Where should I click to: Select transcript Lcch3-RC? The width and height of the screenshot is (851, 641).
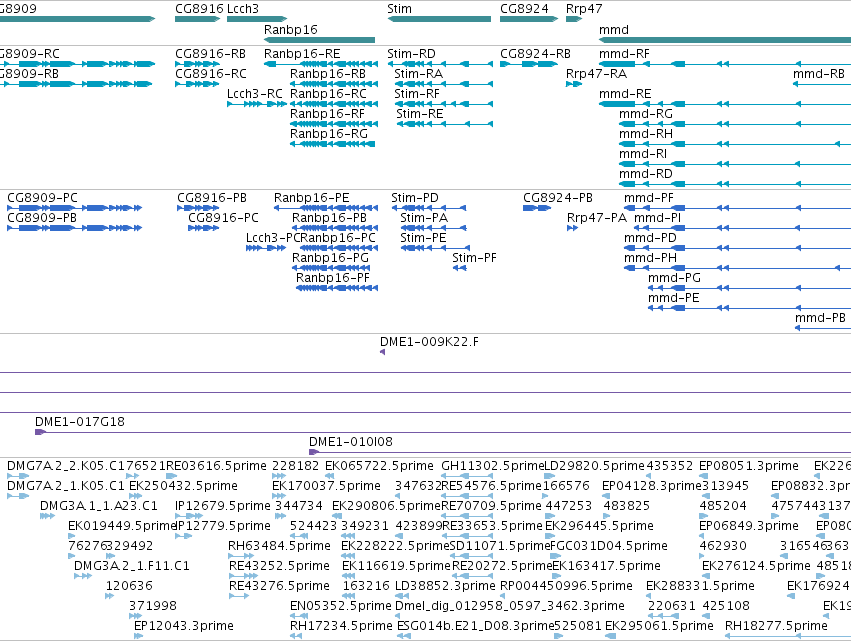click(257, 104)
